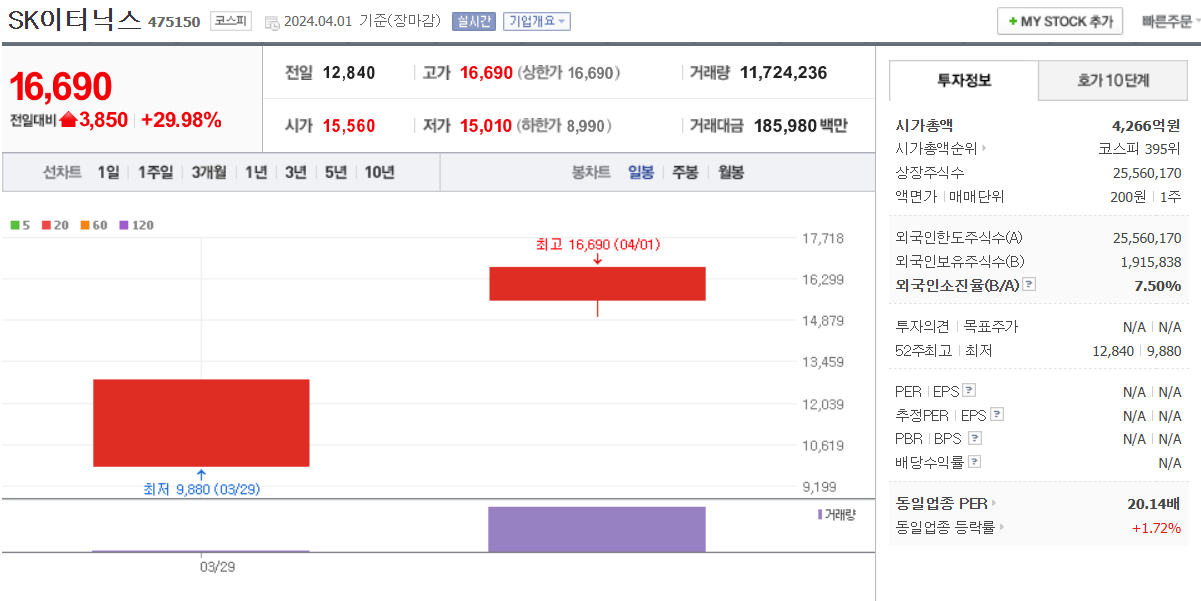Image resolution: width=1201 pixels, height=601 pixels.
Task: Click the current price 16,690
Action: point(61,87)
